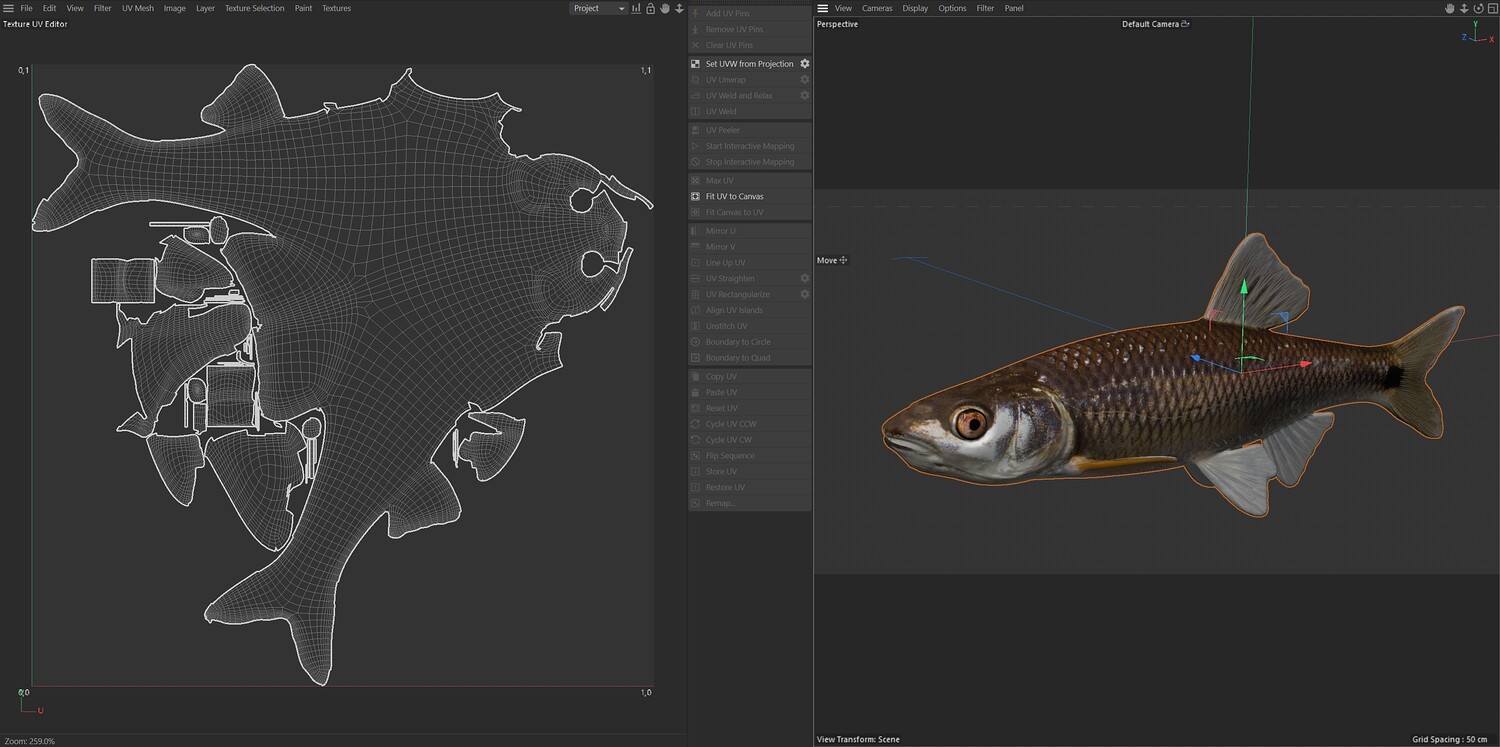Open the Project dropdown
This screenshot has height=747, width=1500.
(598, 8)
